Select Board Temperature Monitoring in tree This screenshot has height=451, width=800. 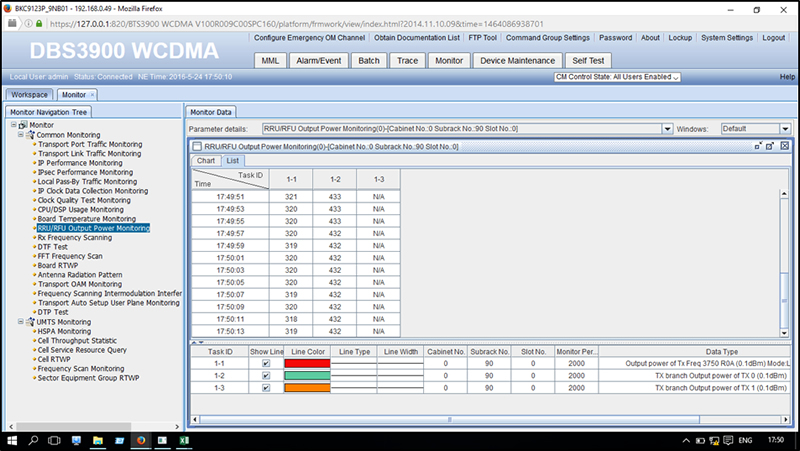coord(87,219)
